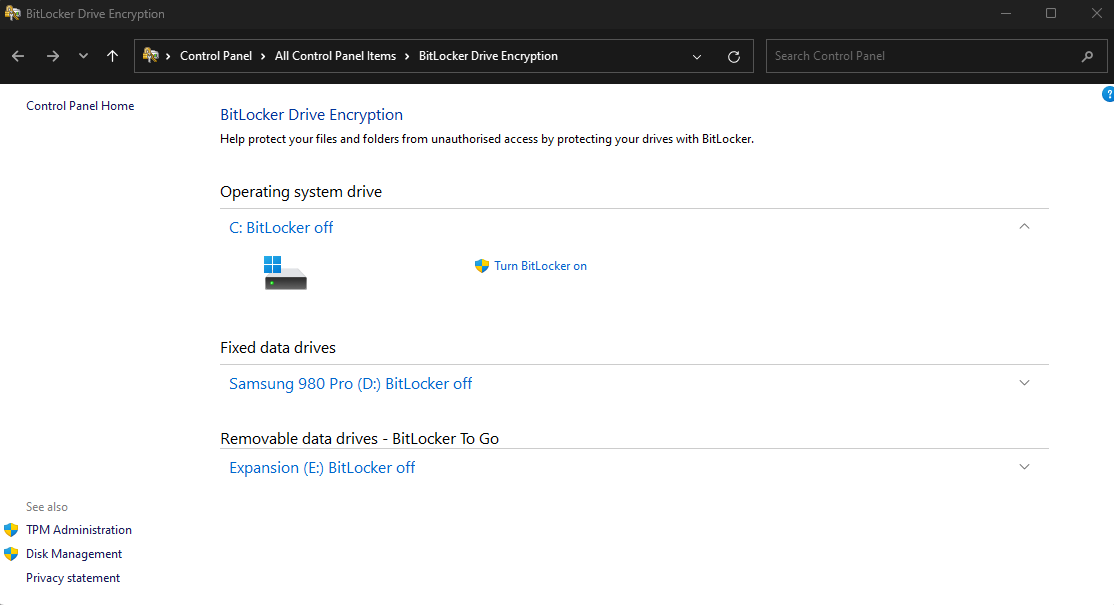Open the recent locations dropdown beside navigation arrows
The width and height of the screenshot is (1114, 605).
pyautogui.click(x=83, y=56)
